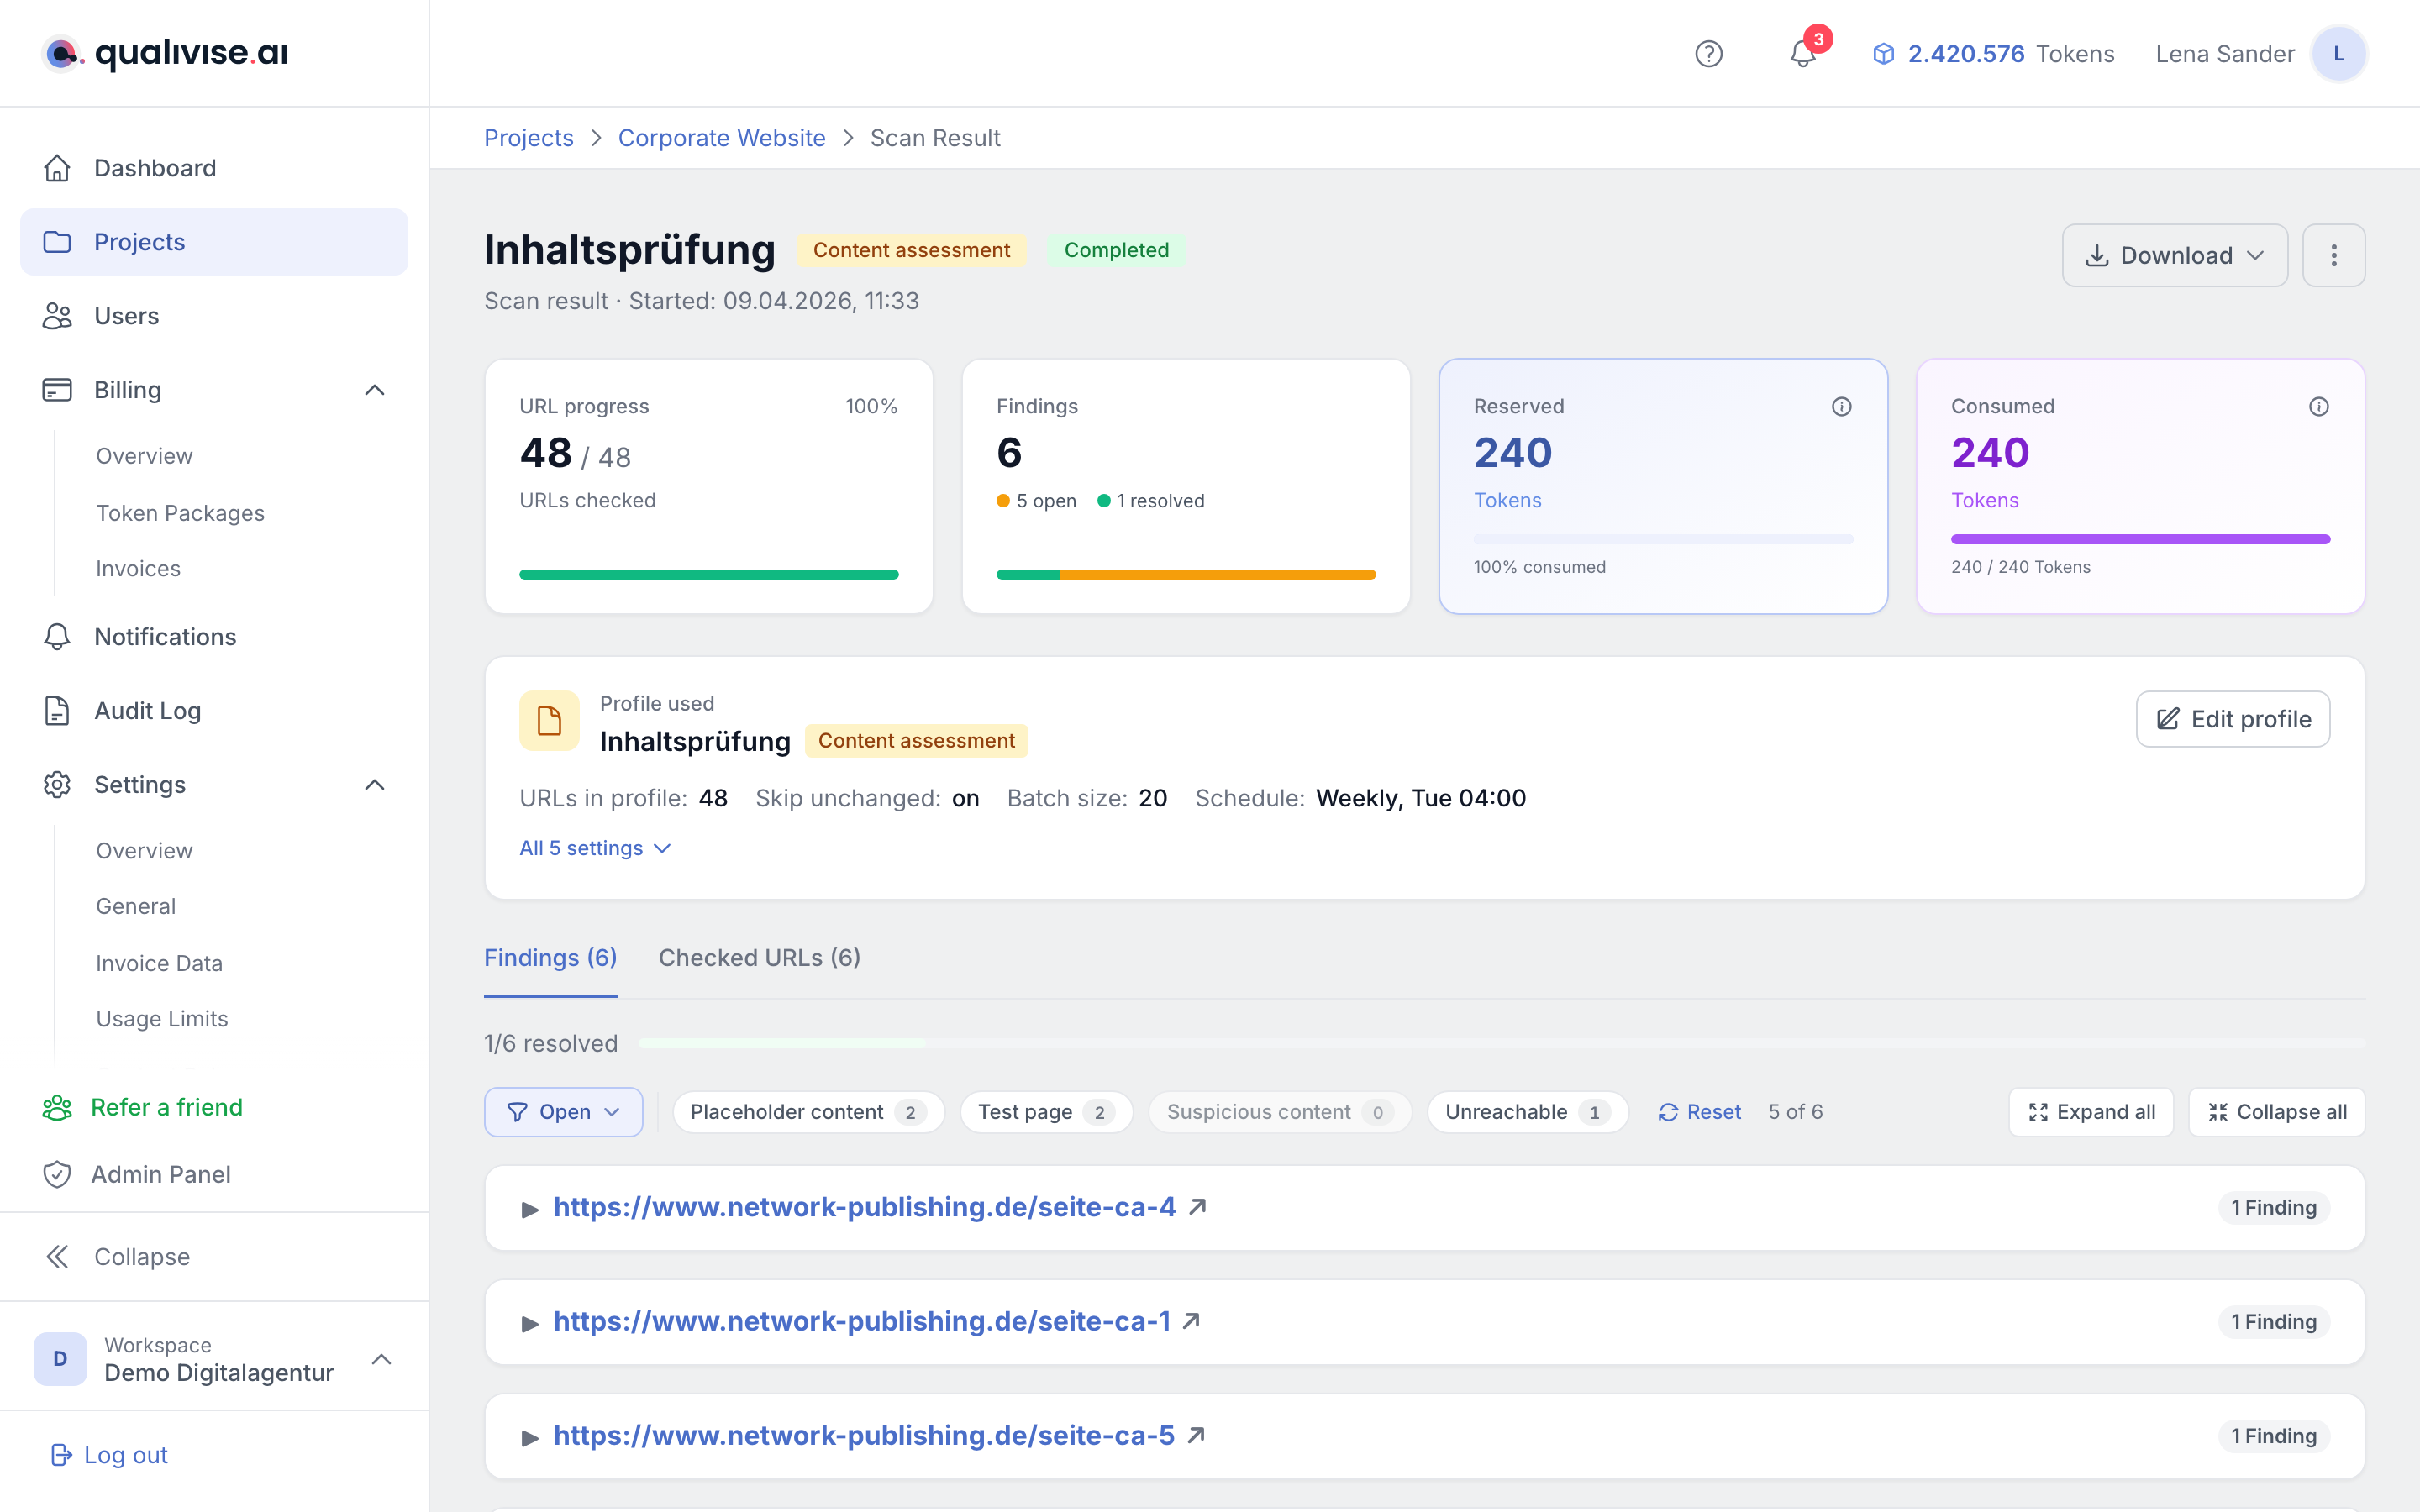2420x1512 pixels.
Task: Go to Corporate Website breadcrumb
Action: click(721, 138)
